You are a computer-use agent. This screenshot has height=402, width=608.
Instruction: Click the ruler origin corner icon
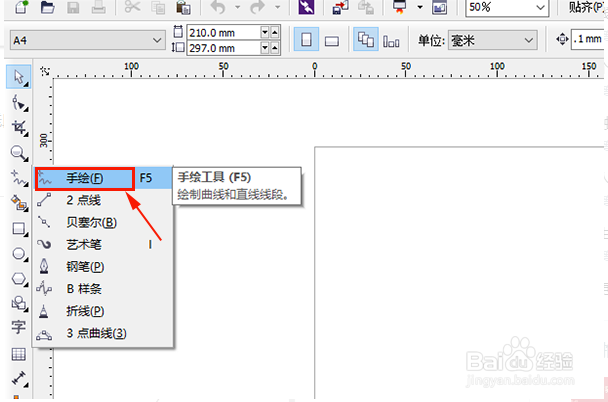[45, 71]
